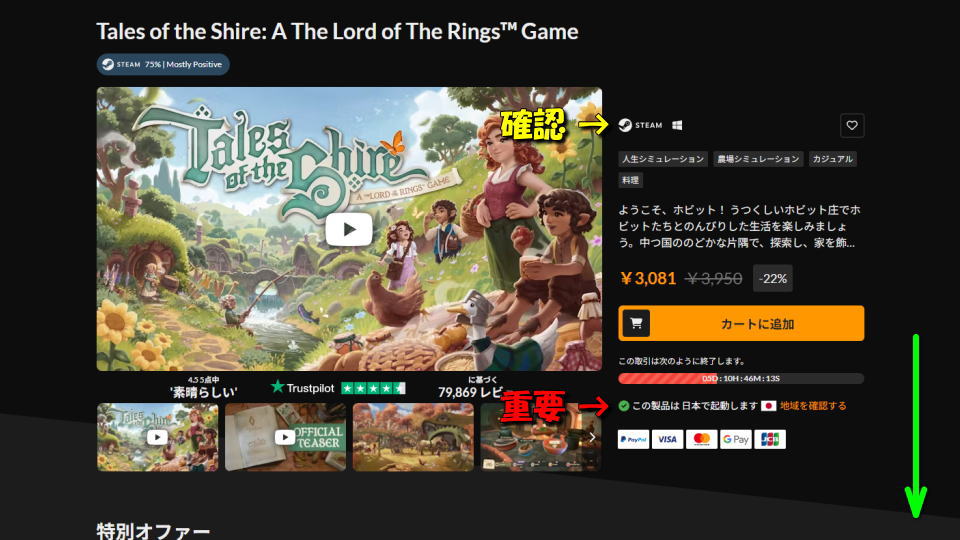Click the PayPal payment icon
The image size is (960, 540).
[x=633, y=439]
